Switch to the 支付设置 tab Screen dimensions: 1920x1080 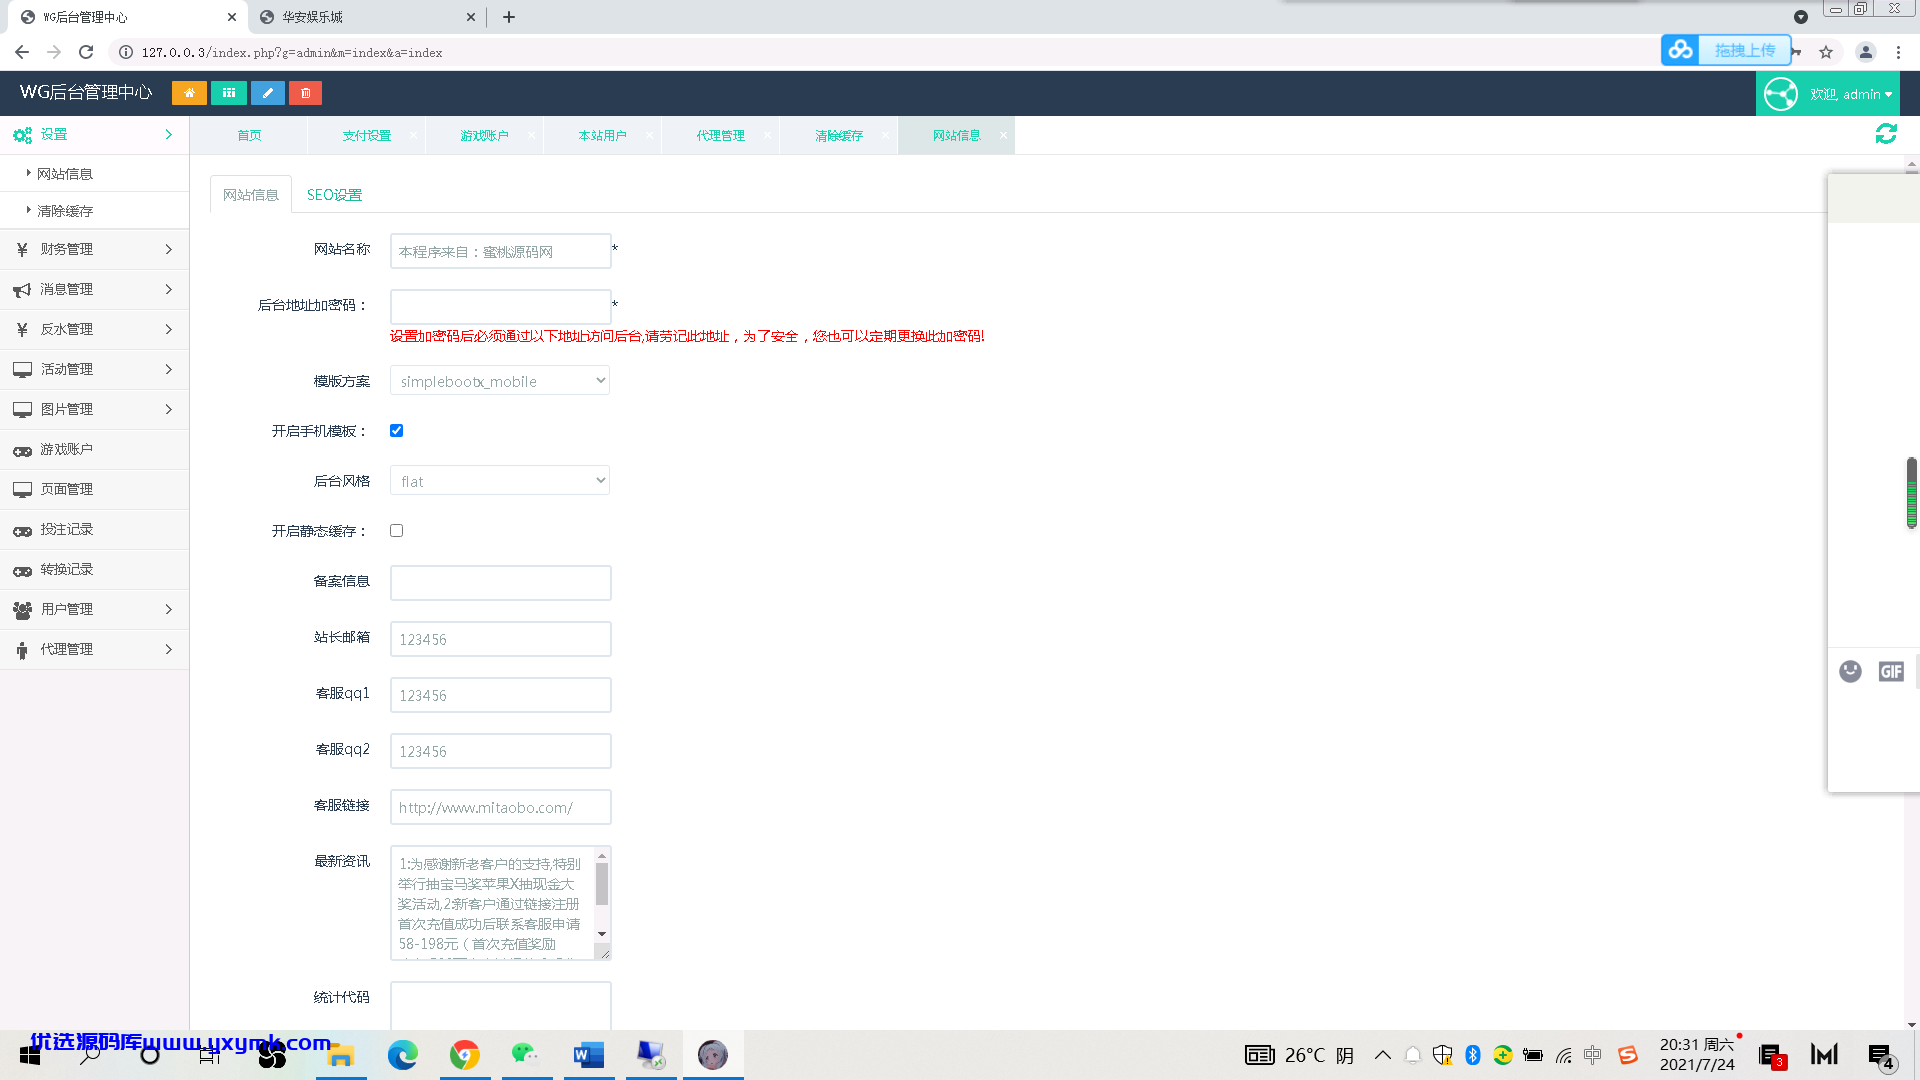(367, 135)
